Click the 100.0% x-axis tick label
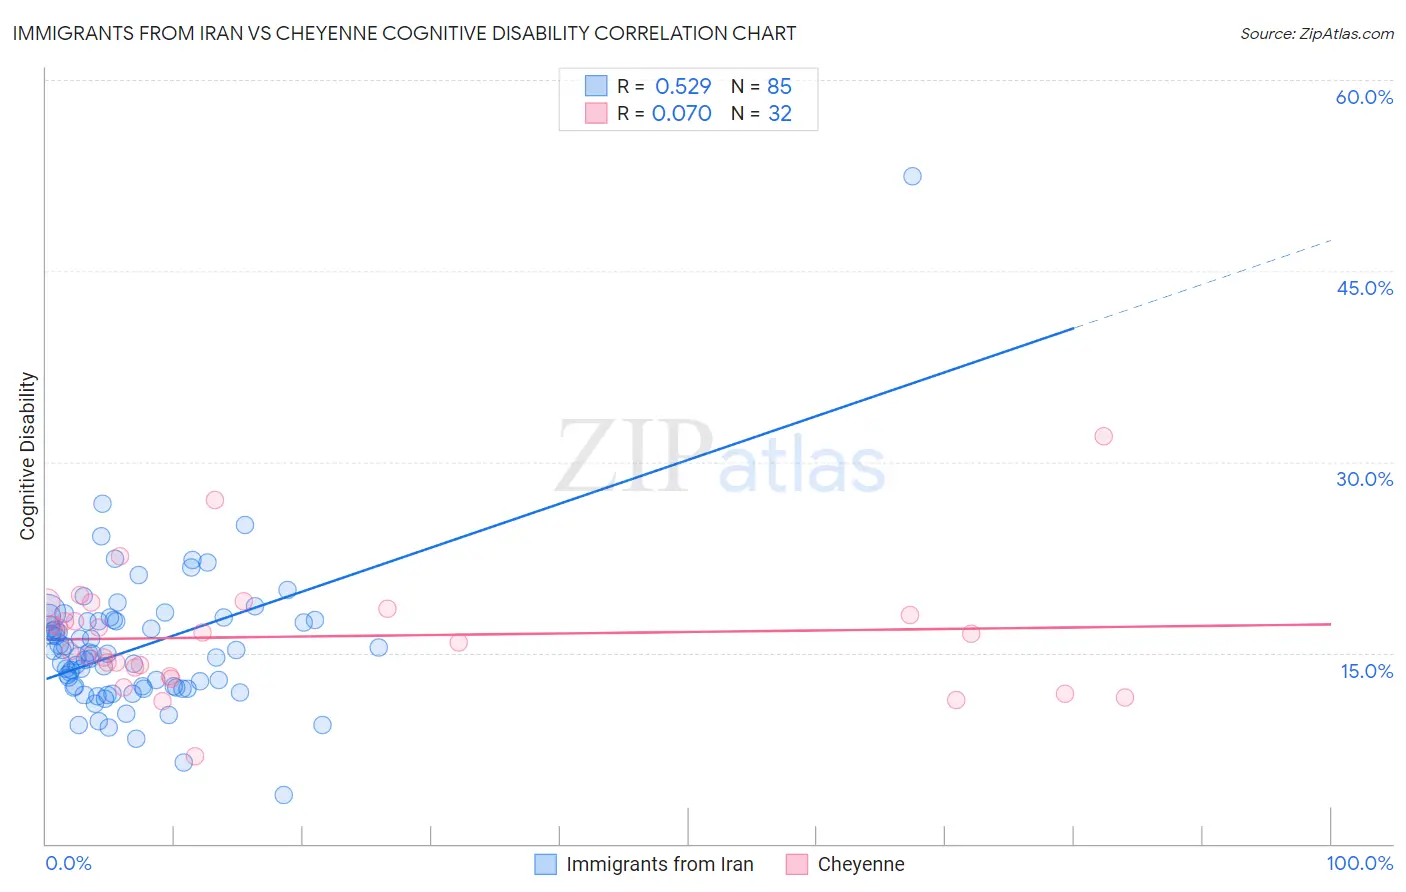This screenshot has height=892, width=1406. 1360,863
